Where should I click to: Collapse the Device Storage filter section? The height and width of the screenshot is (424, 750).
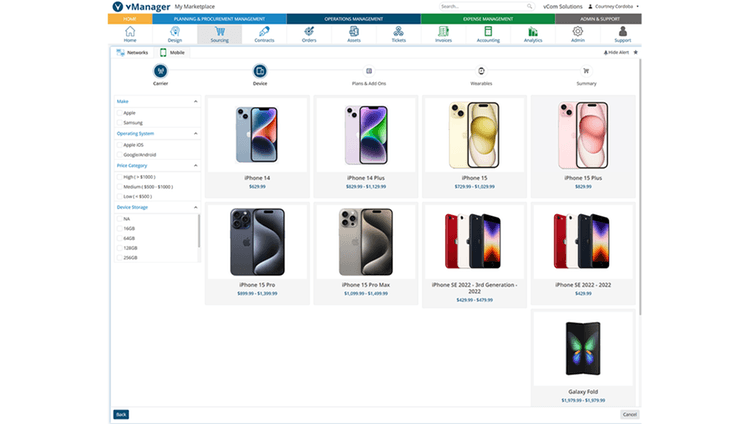pyautogui.click(x=195, y=207)
